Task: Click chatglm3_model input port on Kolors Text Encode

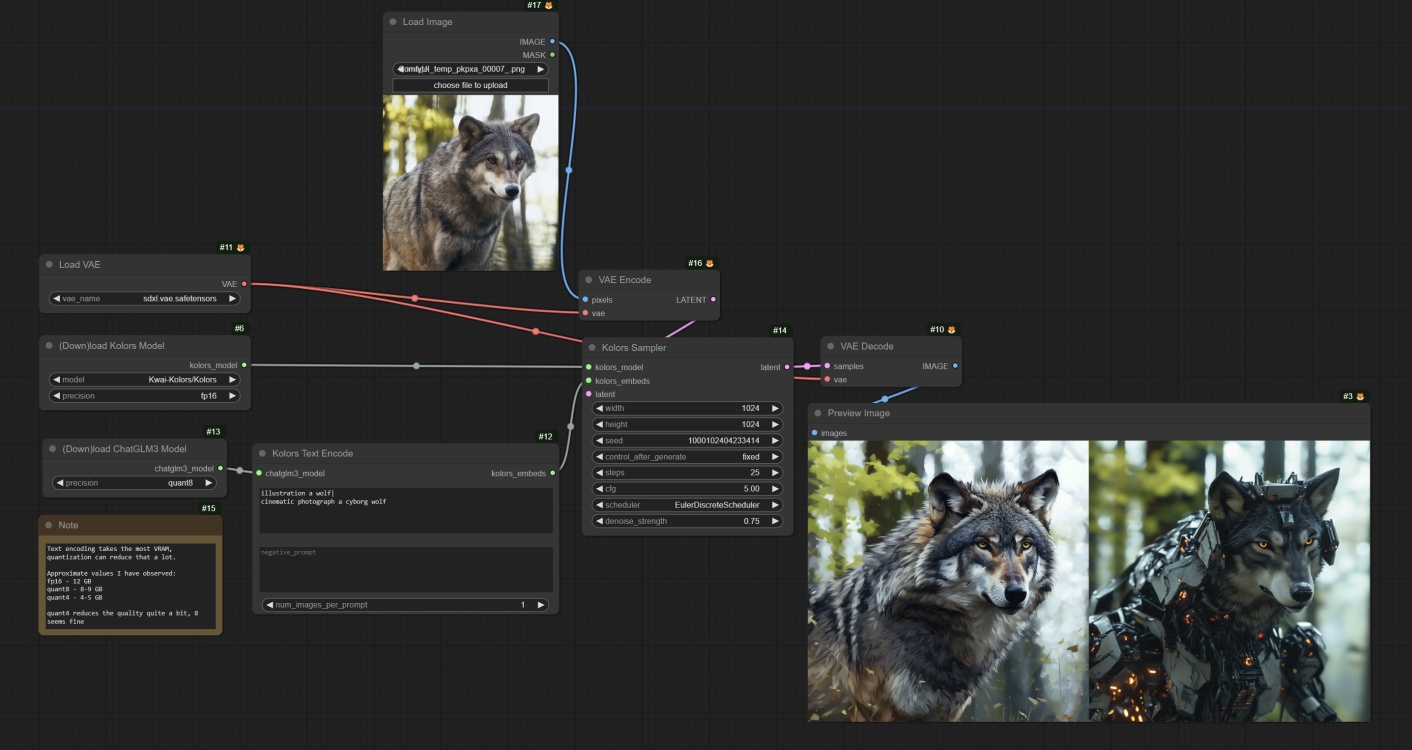Action: point(259,473)
